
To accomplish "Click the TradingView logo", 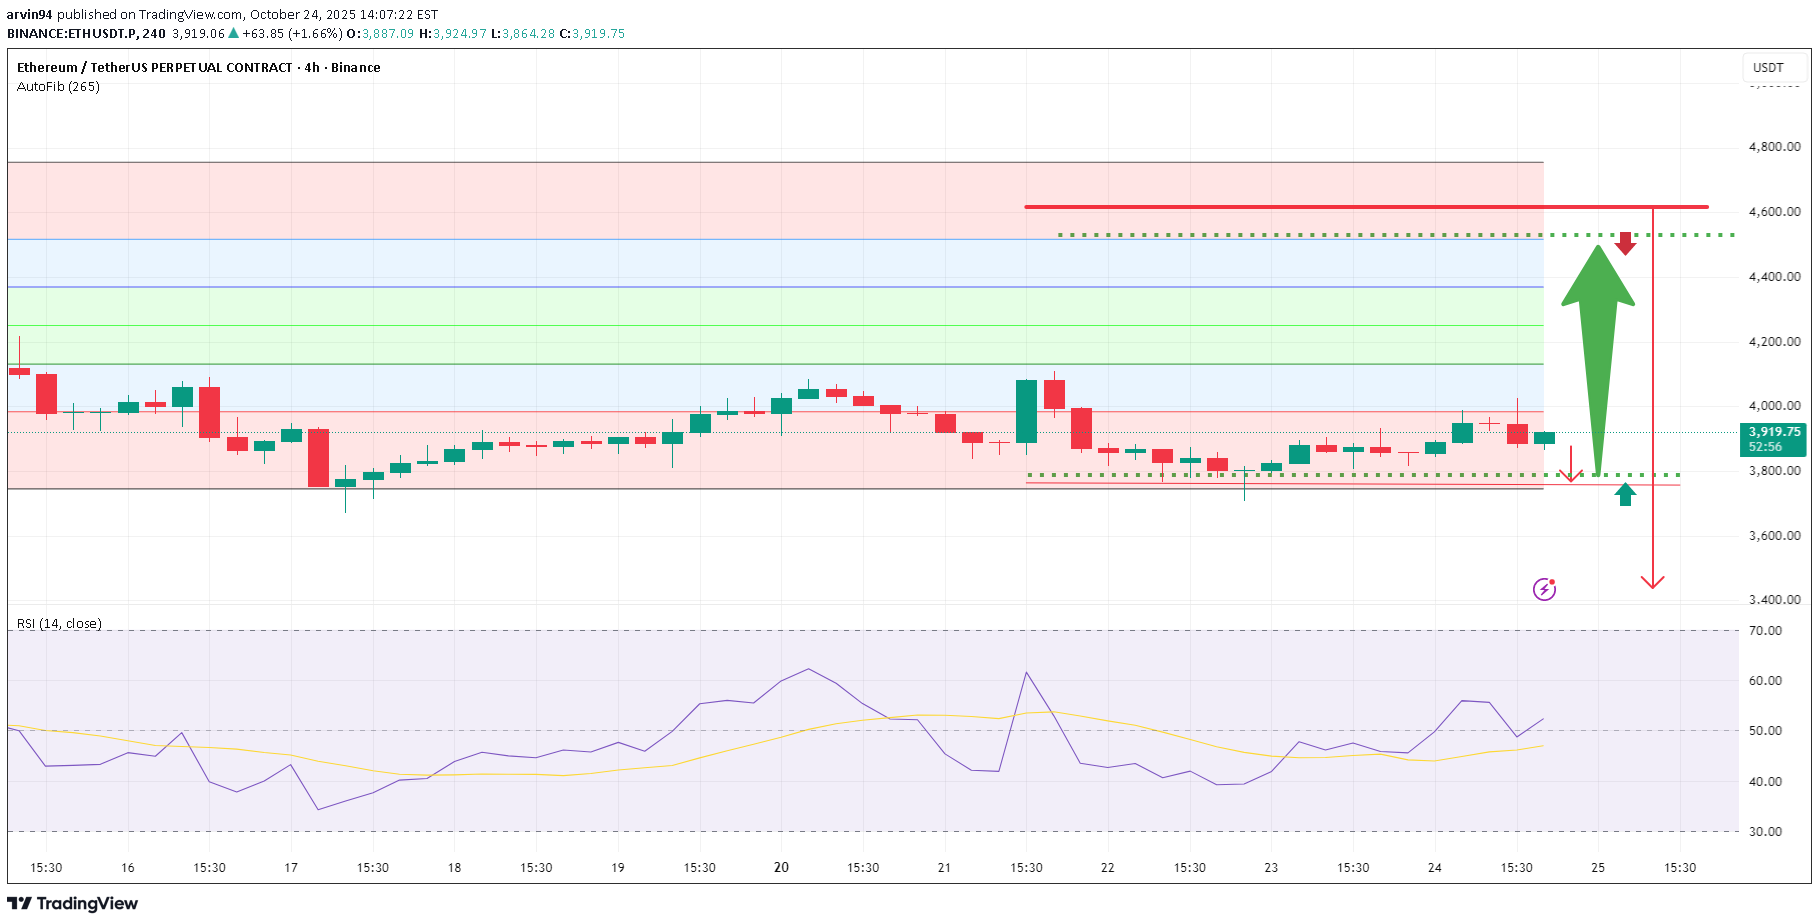I will click(x=73, y=903).
